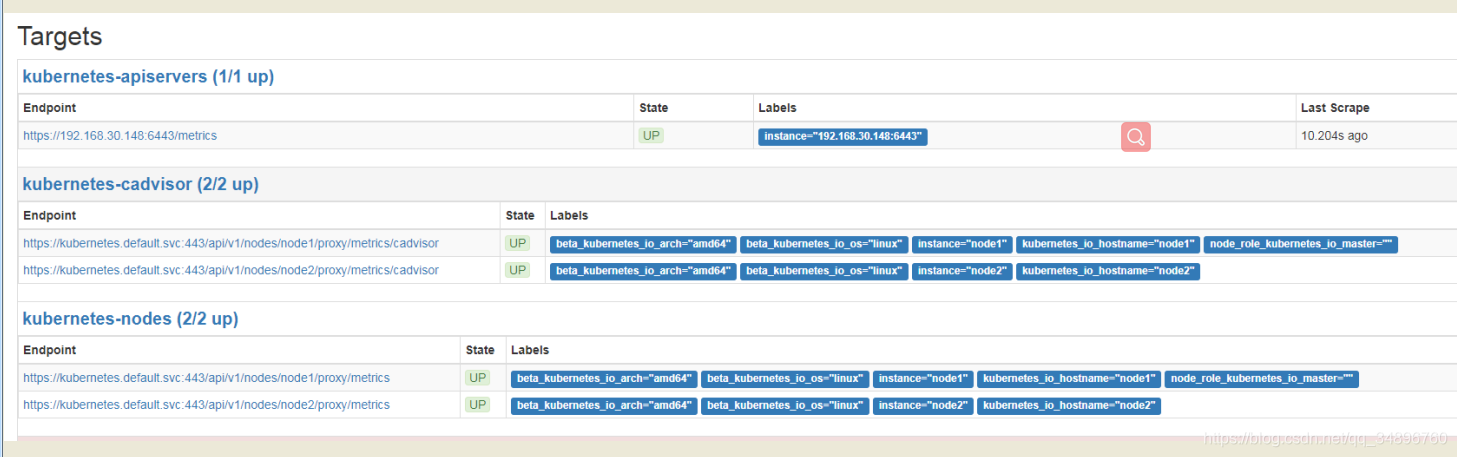Click the UP state badge for the apiserver

coord(652,136)
